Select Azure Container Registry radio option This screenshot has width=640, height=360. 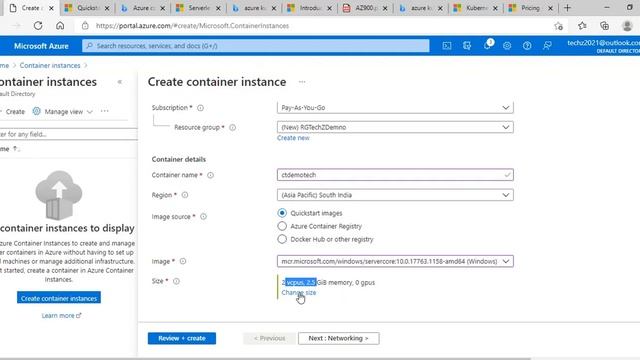[x=282, y=226]
